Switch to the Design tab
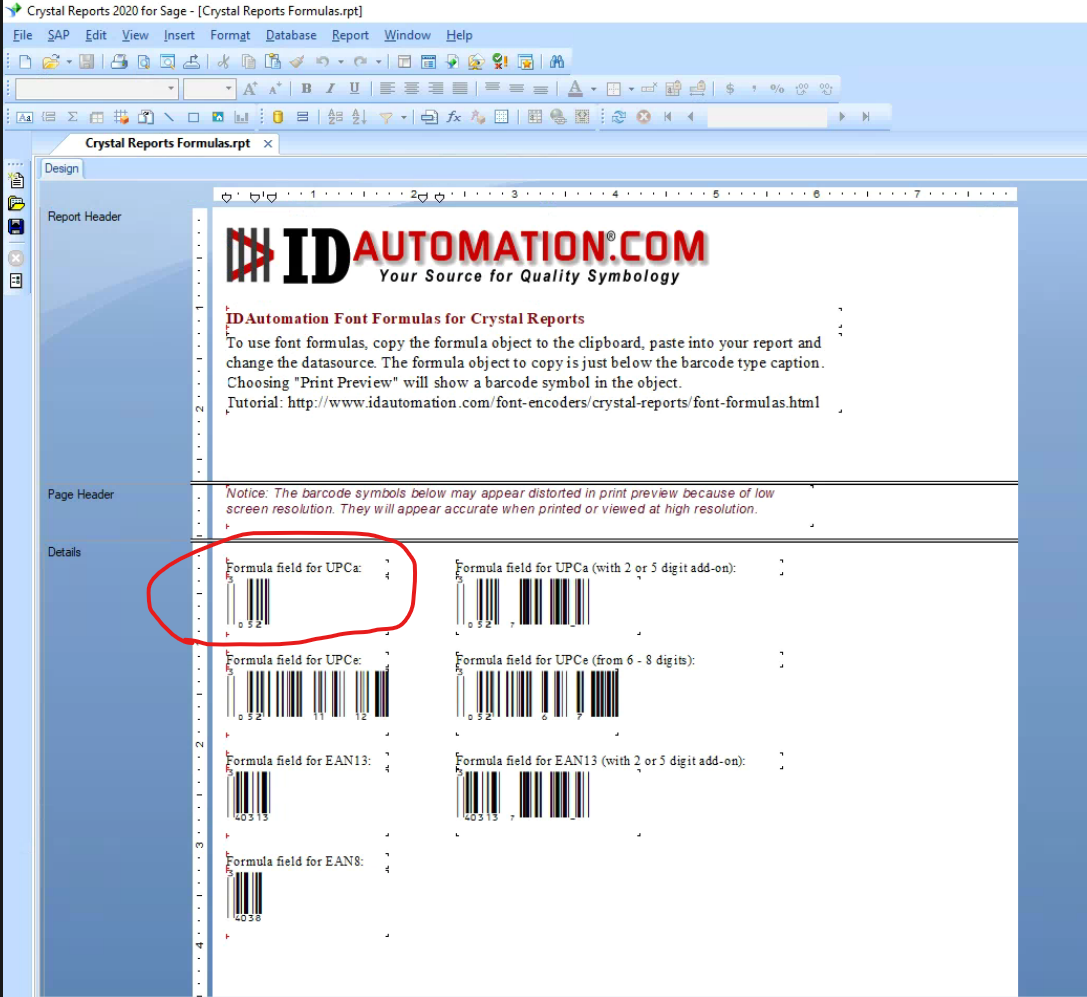Image resolution: width=1087 pixels, height=997 pixels. click(61, 168)
